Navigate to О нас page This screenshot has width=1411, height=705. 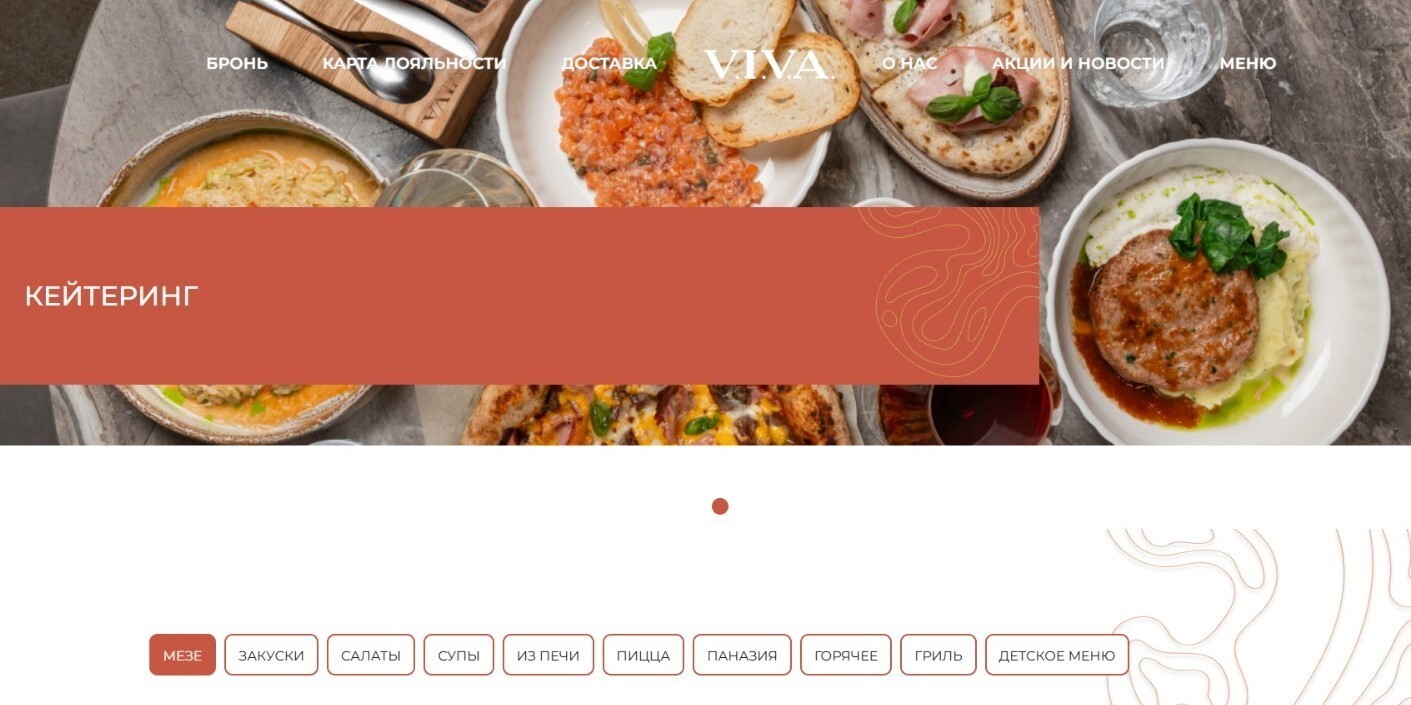coord(910,64)
